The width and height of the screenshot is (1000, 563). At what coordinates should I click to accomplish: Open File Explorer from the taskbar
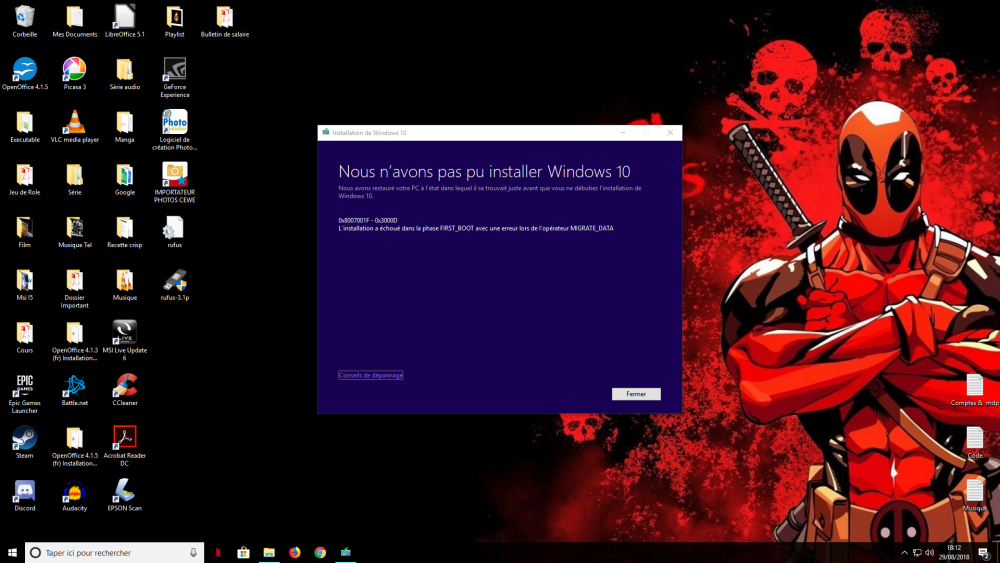pos(269,553)
